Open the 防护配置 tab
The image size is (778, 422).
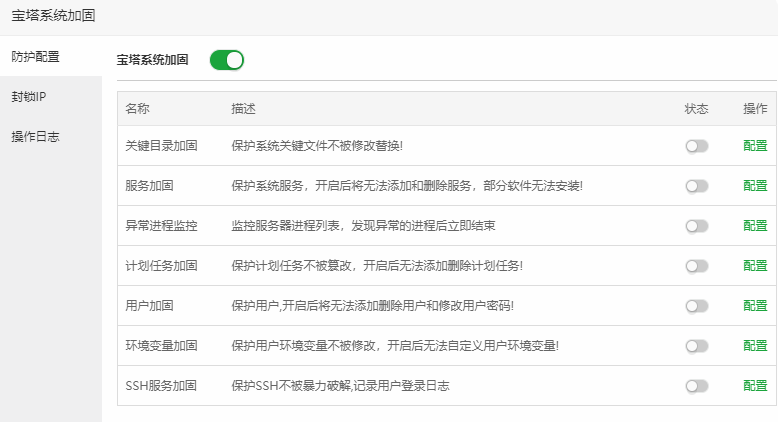click(51, 57)
